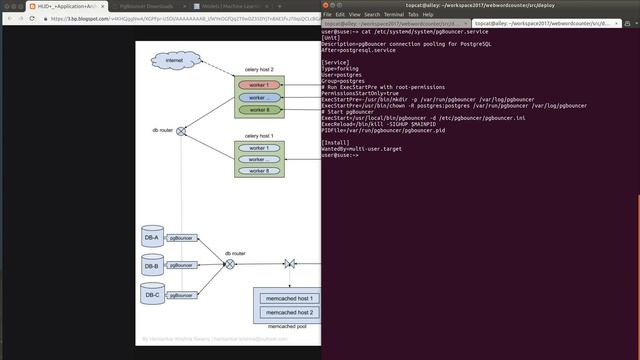Open the terminal Tabs menu

coord(413,14)
